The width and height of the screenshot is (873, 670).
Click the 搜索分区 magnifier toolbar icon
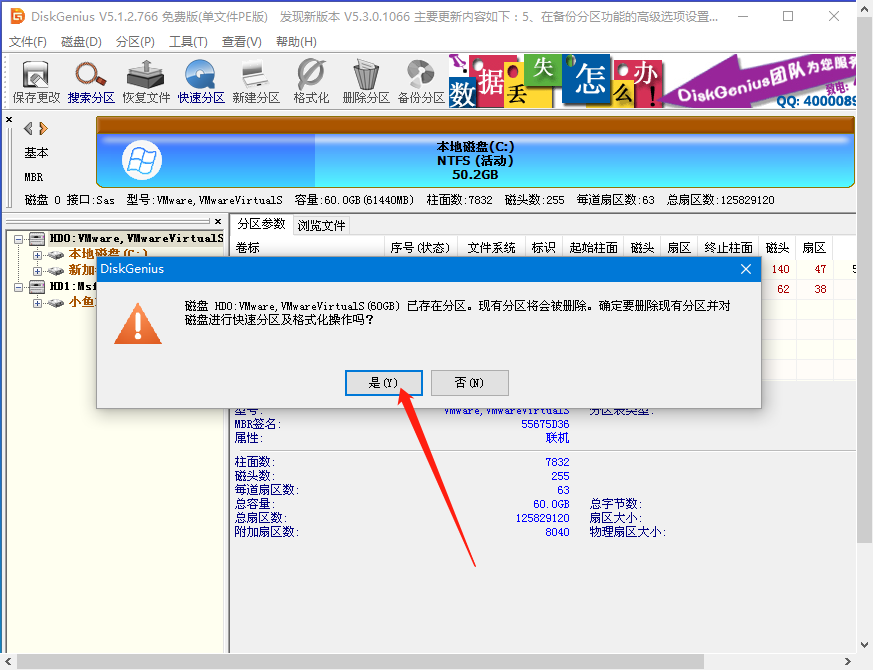(91, 82)
